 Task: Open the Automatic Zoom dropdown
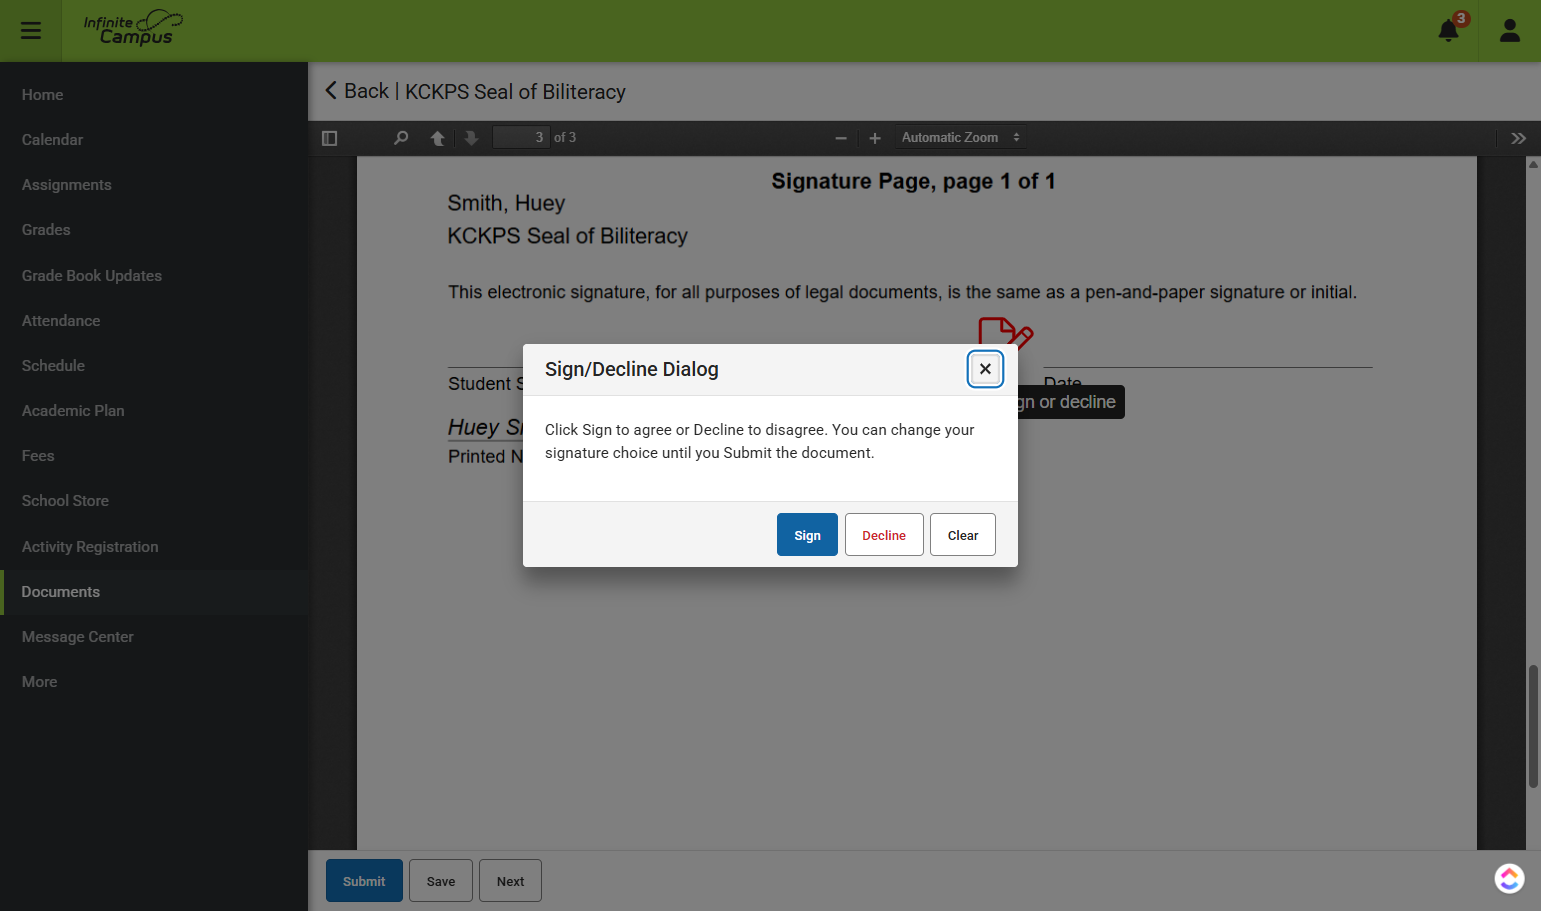click(961, 138)
